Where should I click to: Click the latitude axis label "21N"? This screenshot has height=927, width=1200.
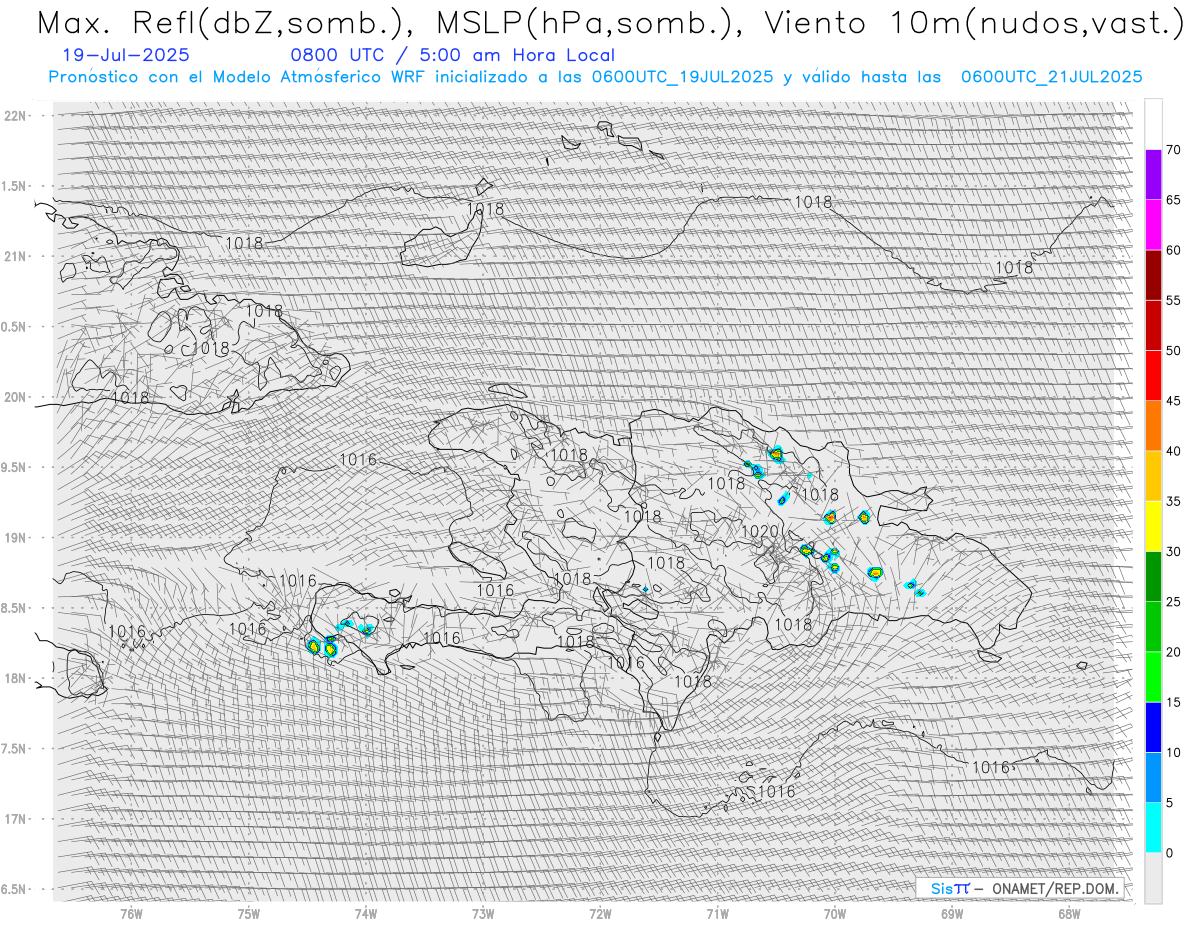tap(15, 256)
